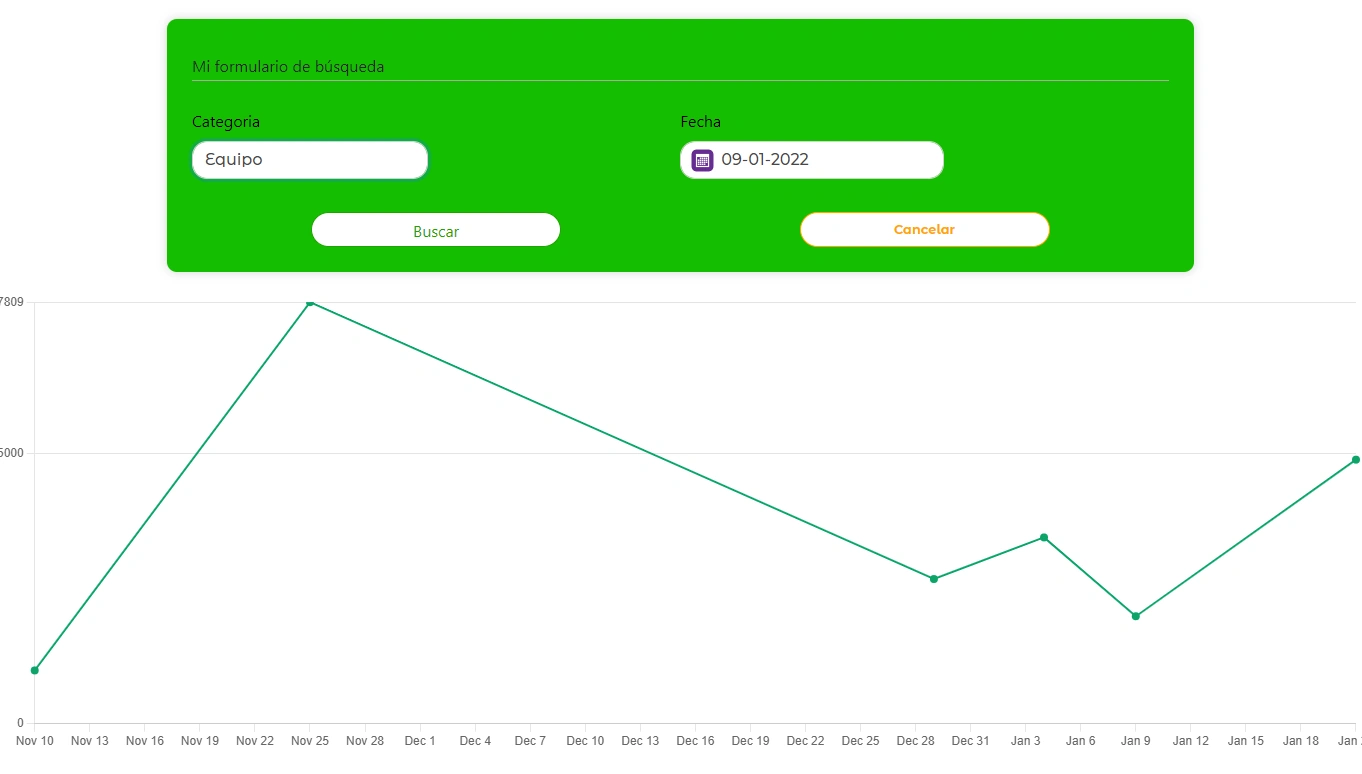Click the Fecha label

(700, 122)
